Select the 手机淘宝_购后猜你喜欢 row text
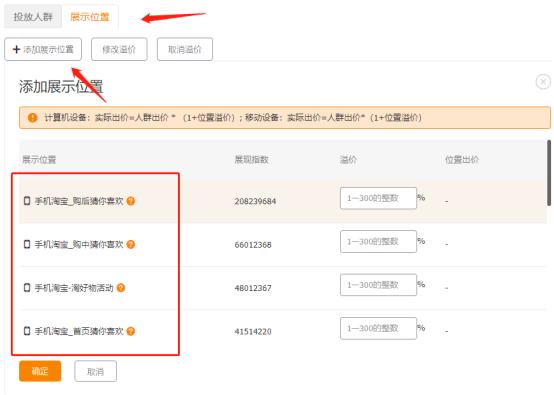The width and height of the screenshot is (554, 395). coord(79,201)
